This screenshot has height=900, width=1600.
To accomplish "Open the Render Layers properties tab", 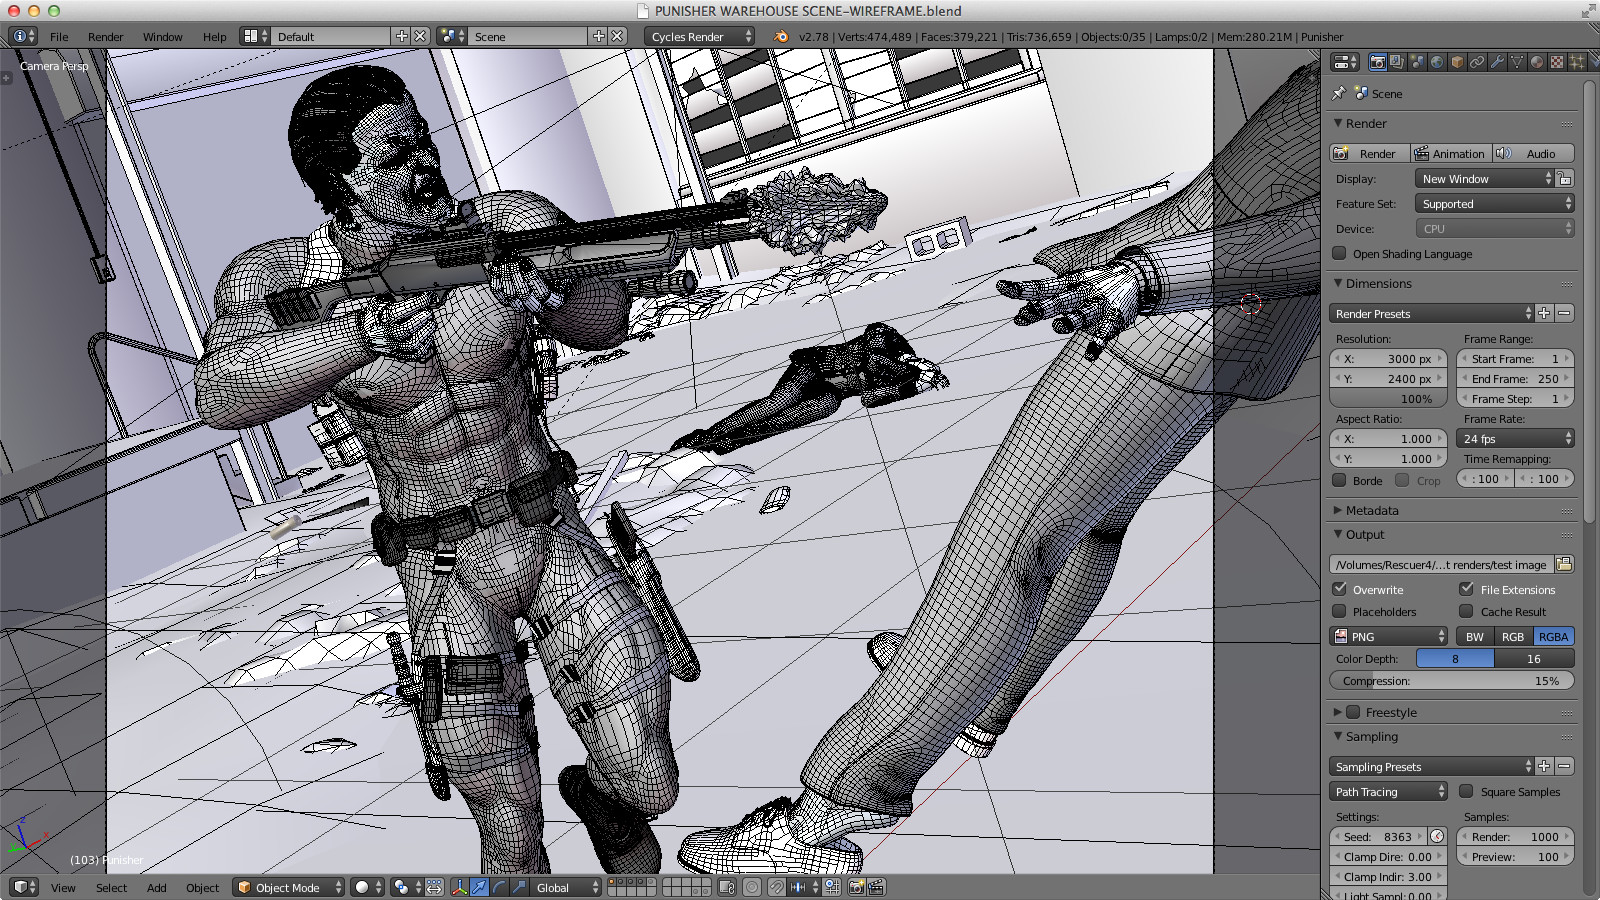I will tap(1397, 62).
